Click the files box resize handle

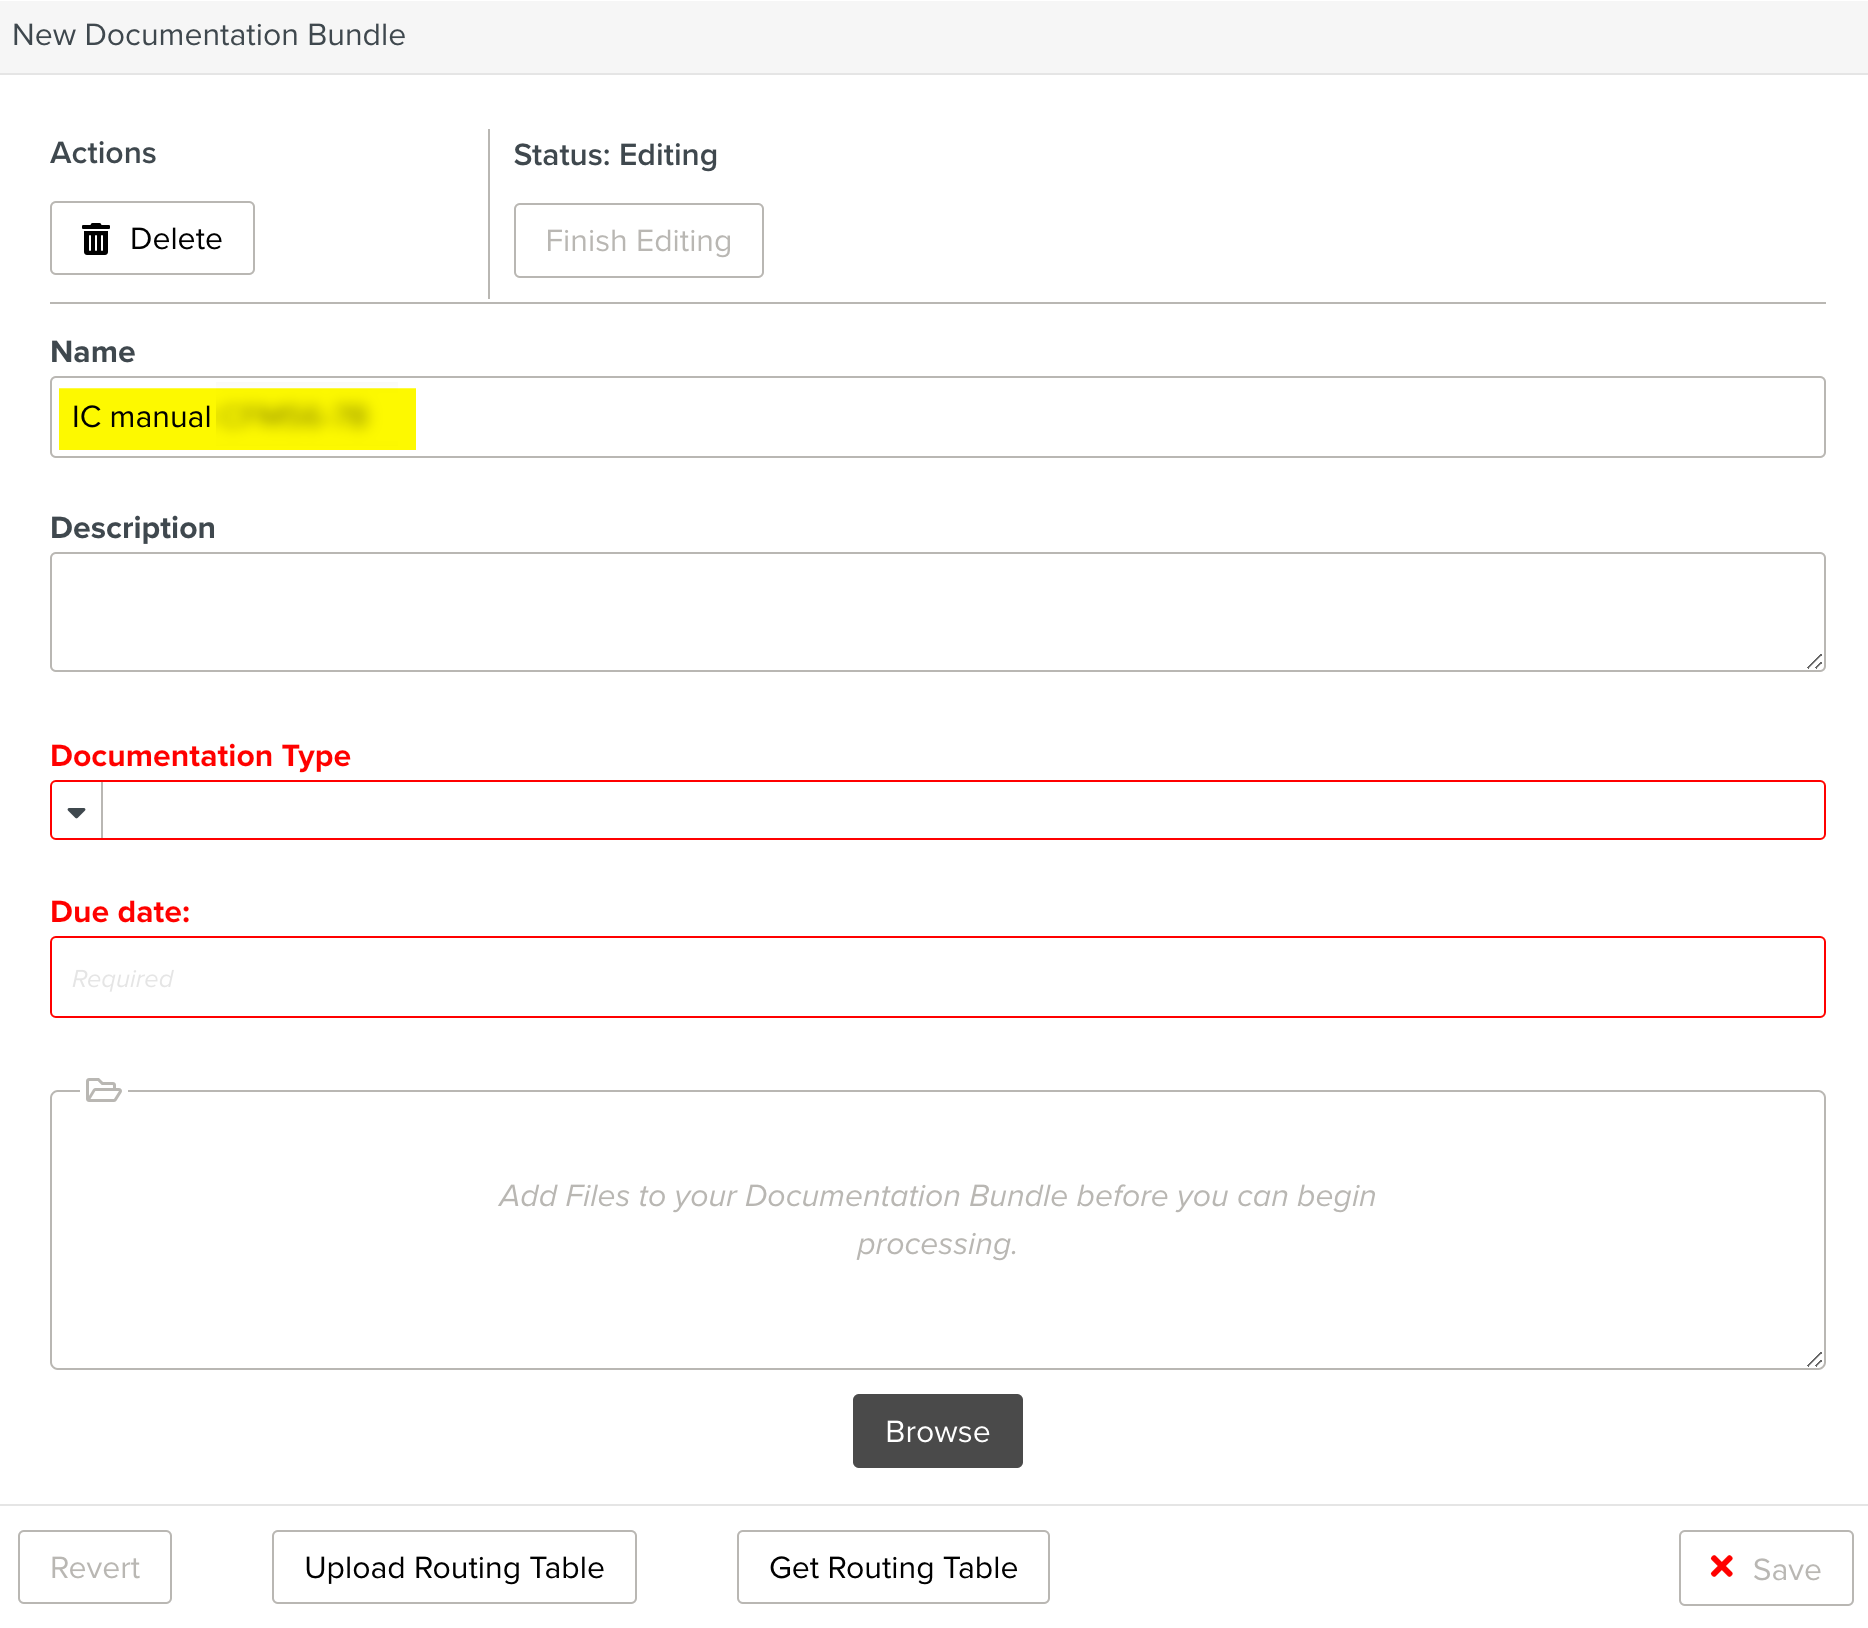[x=1814, y=1359]
